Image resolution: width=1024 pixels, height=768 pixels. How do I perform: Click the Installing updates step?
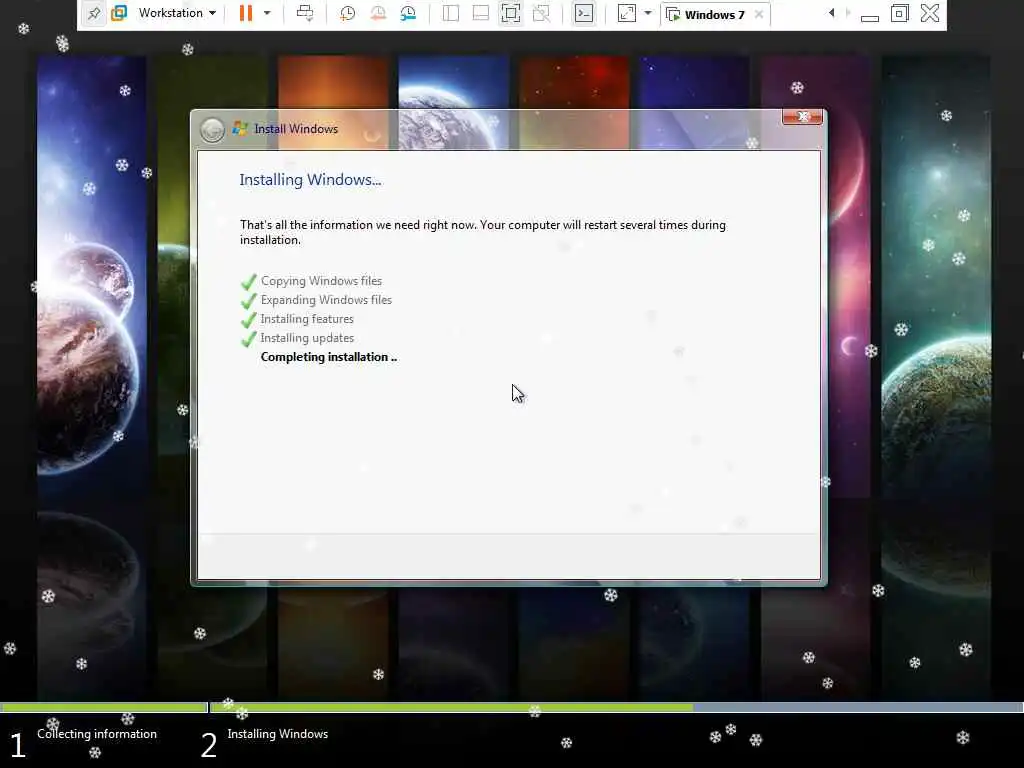[307, 338]
